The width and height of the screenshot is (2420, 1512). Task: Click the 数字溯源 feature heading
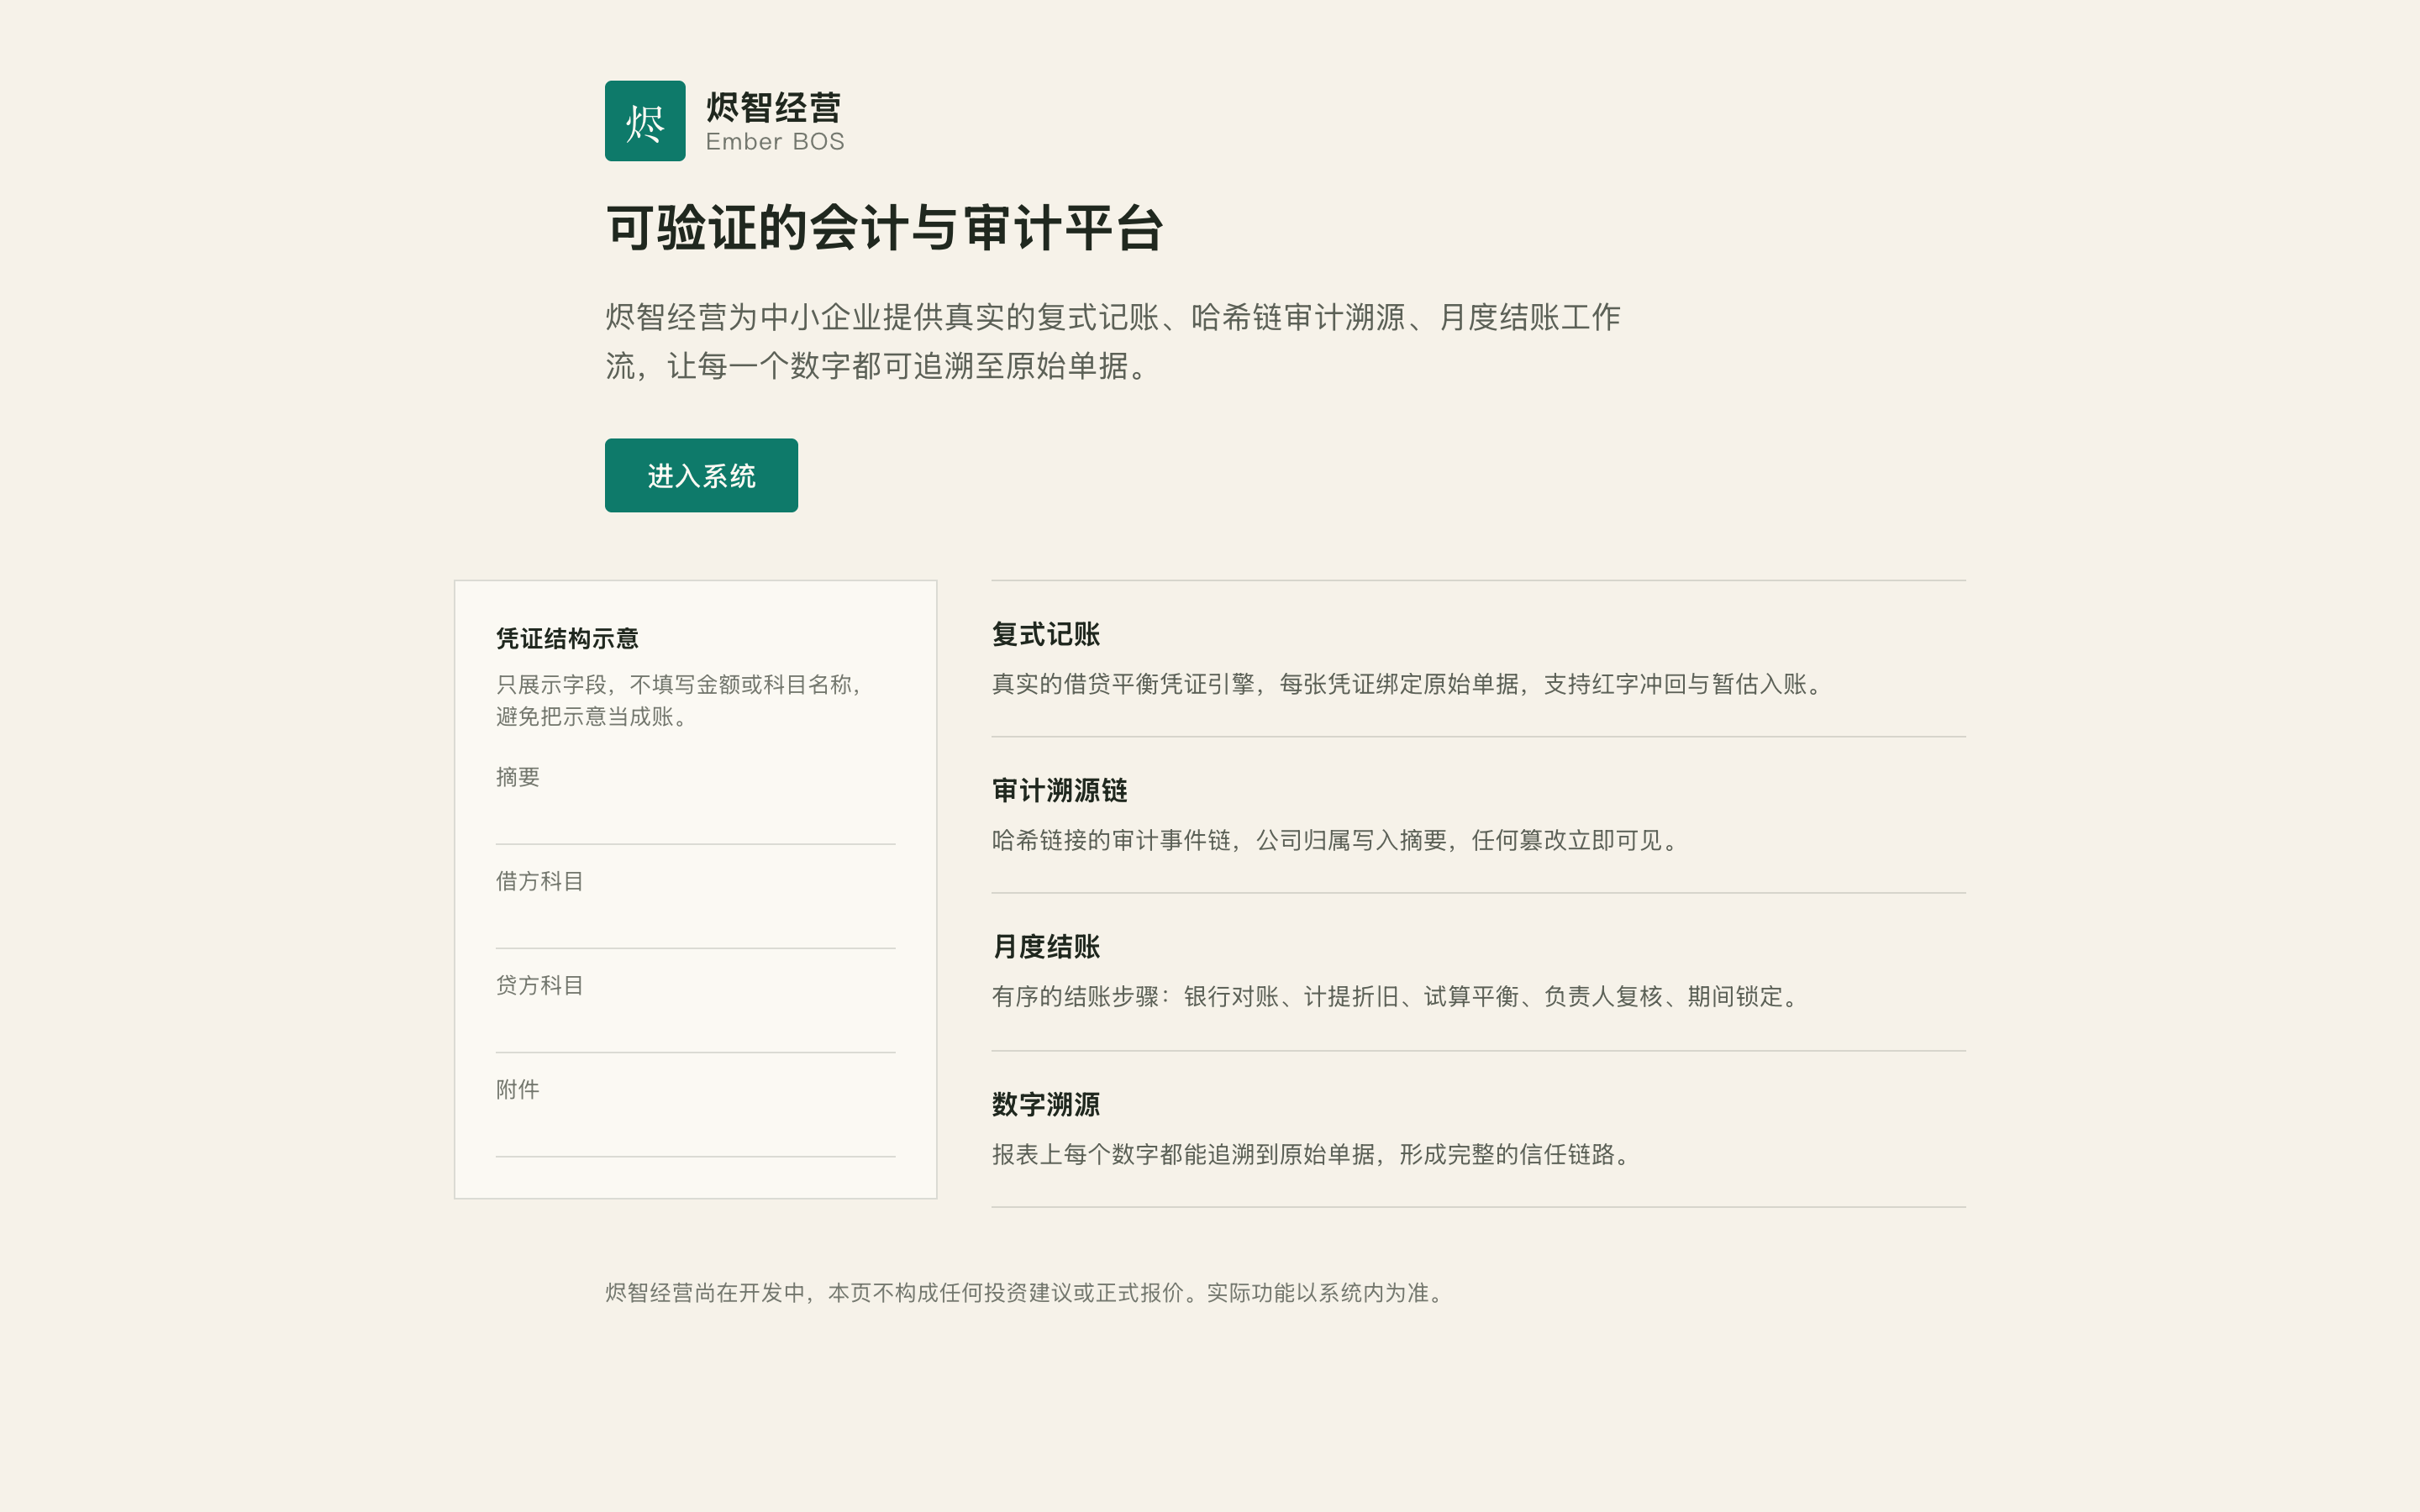1046,1104
